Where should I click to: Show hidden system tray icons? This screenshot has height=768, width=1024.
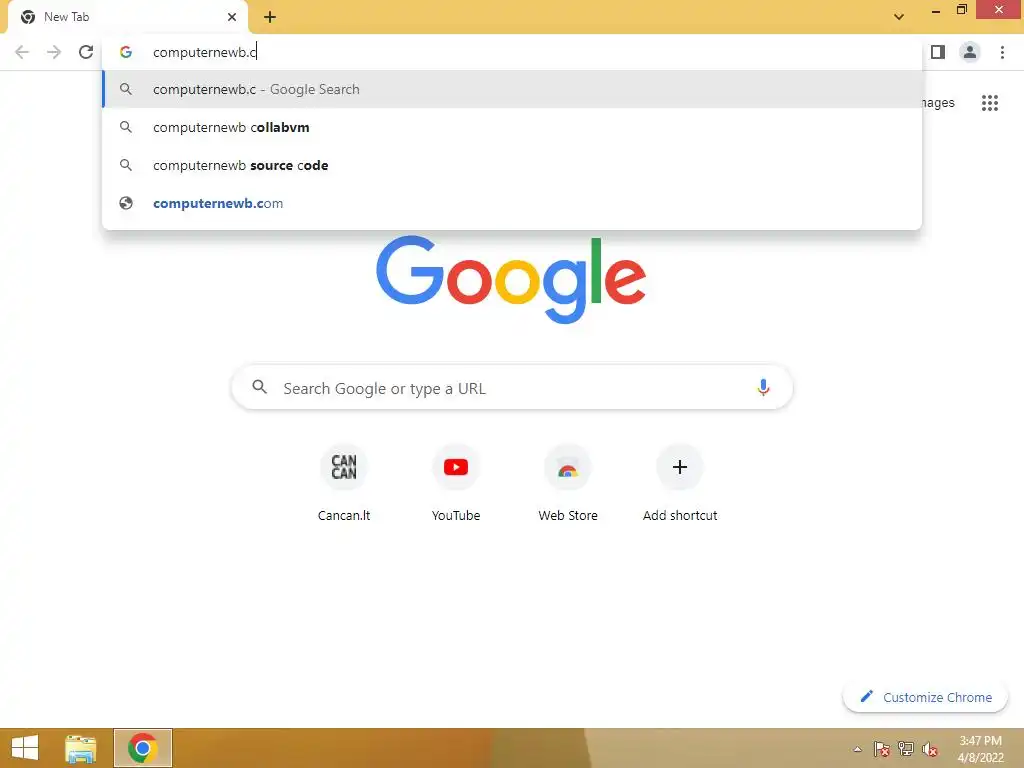click(857, 749)
